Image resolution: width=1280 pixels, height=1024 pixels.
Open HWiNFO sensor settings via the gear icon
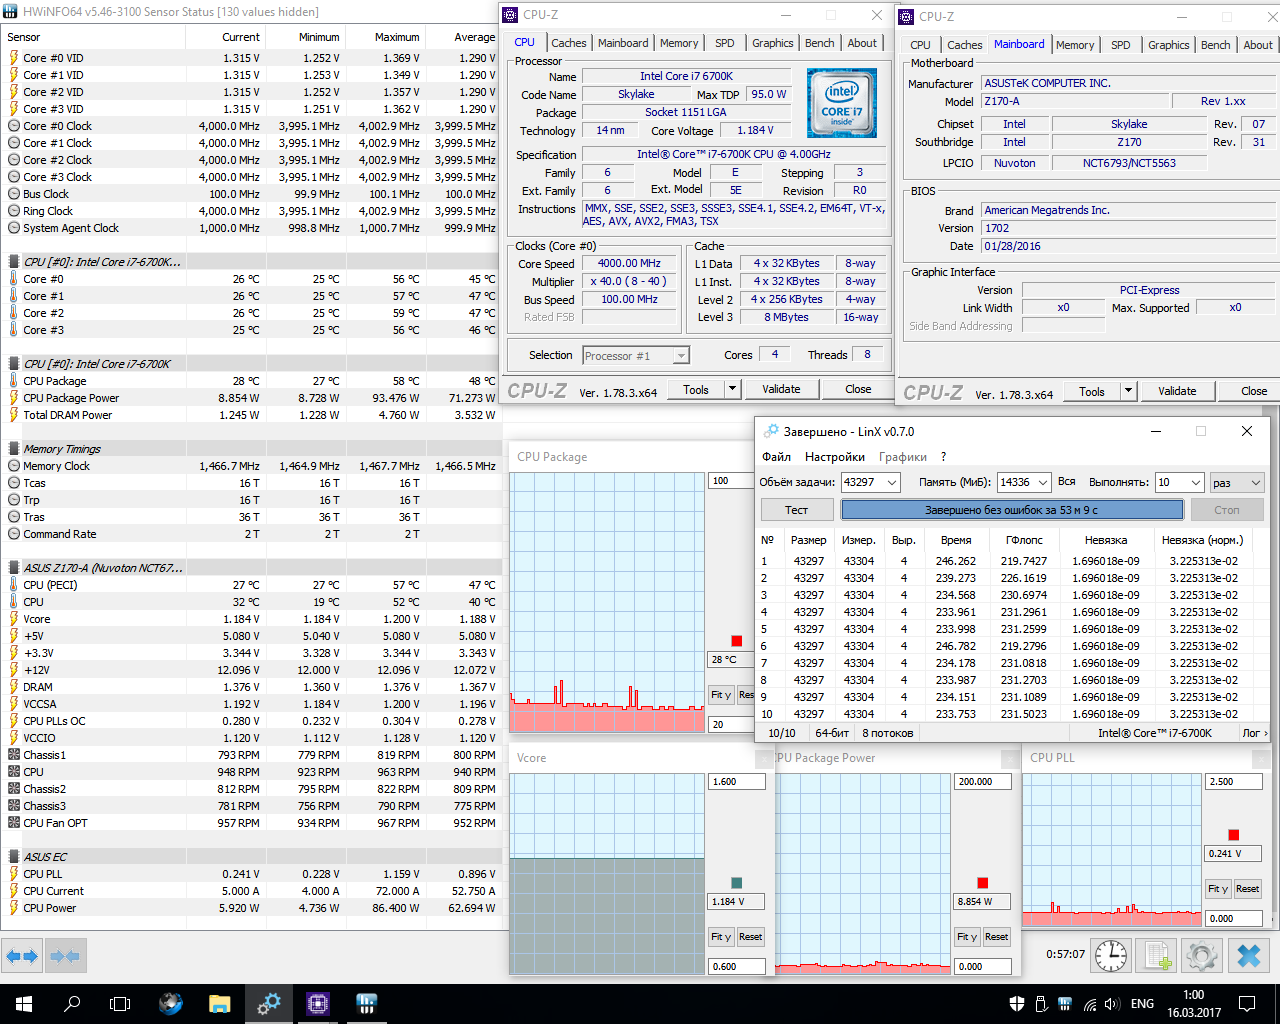click(1203, 955)
